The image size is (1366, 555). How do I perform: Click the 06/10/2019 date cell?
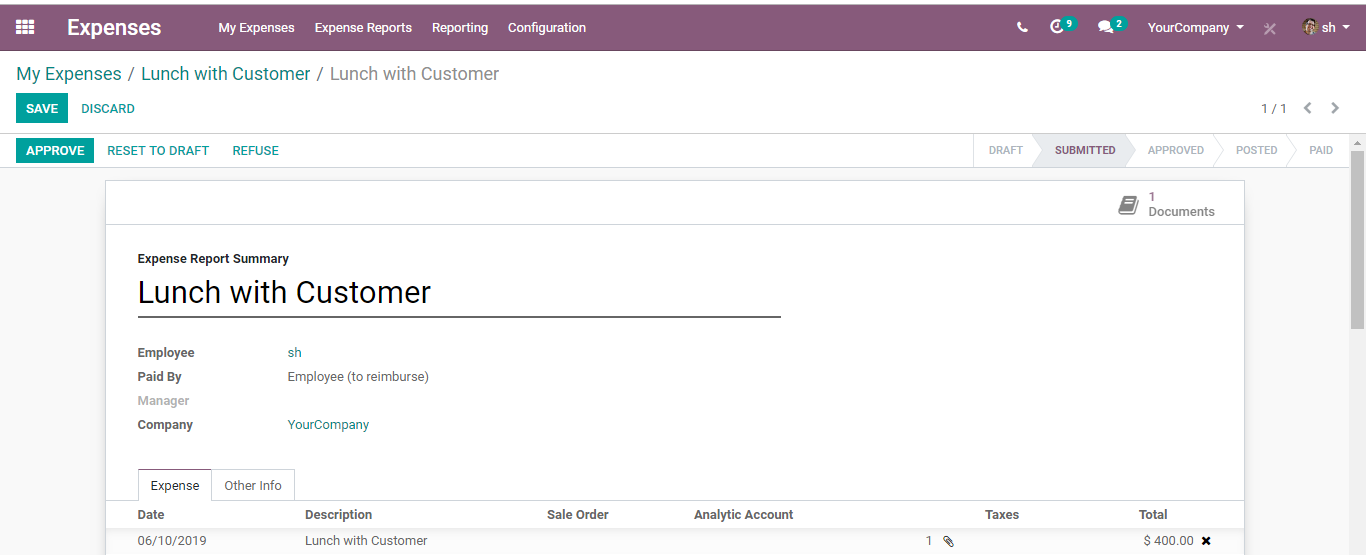[x=171, y=541]
